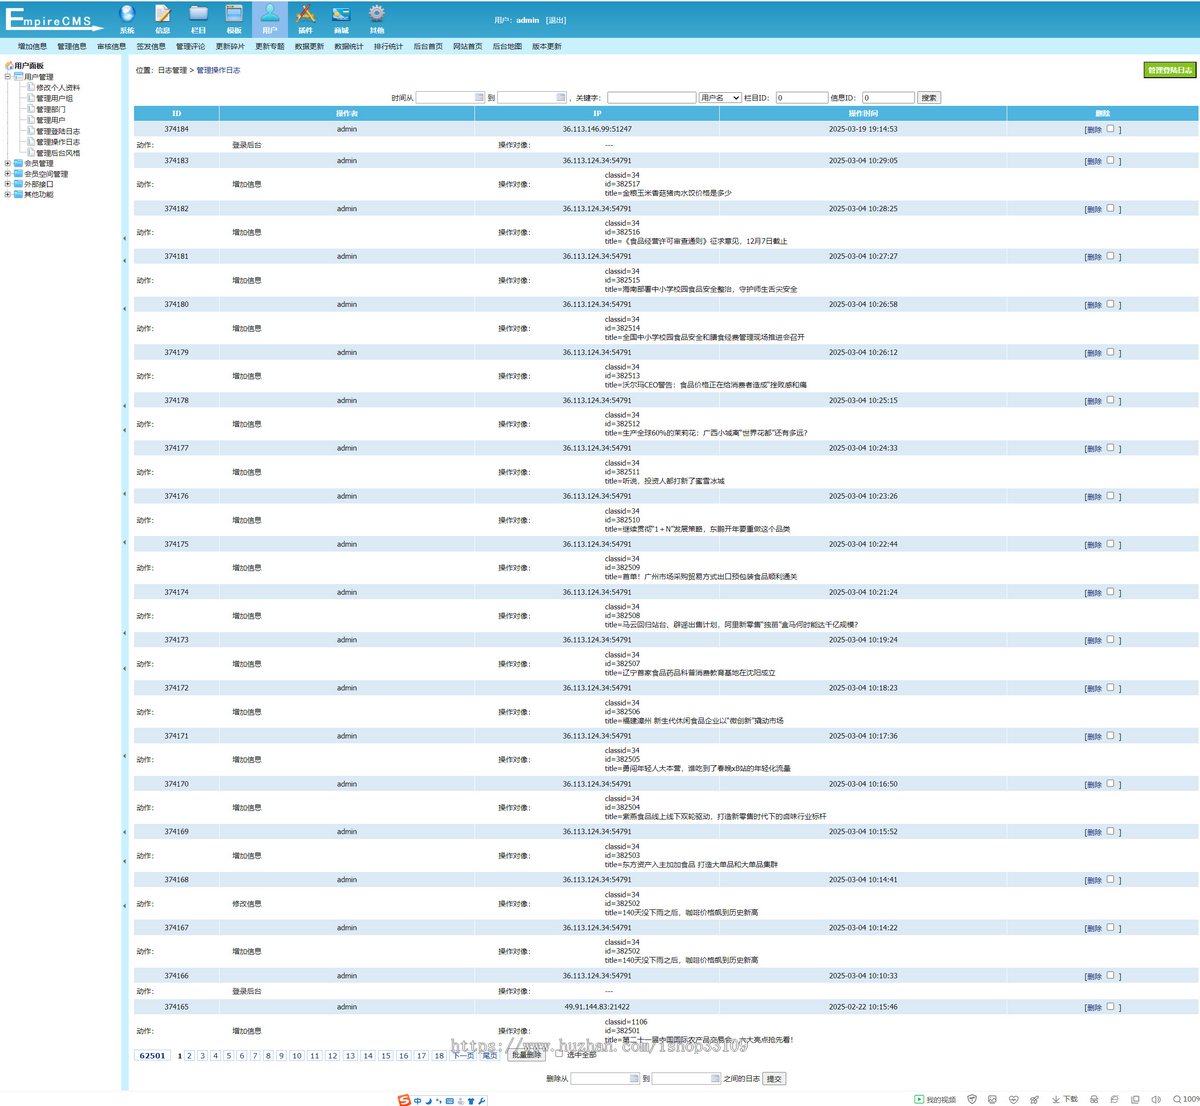Click the 退出 logout link
This screenshot has width=1200, height=1106.
coord(556,20)
